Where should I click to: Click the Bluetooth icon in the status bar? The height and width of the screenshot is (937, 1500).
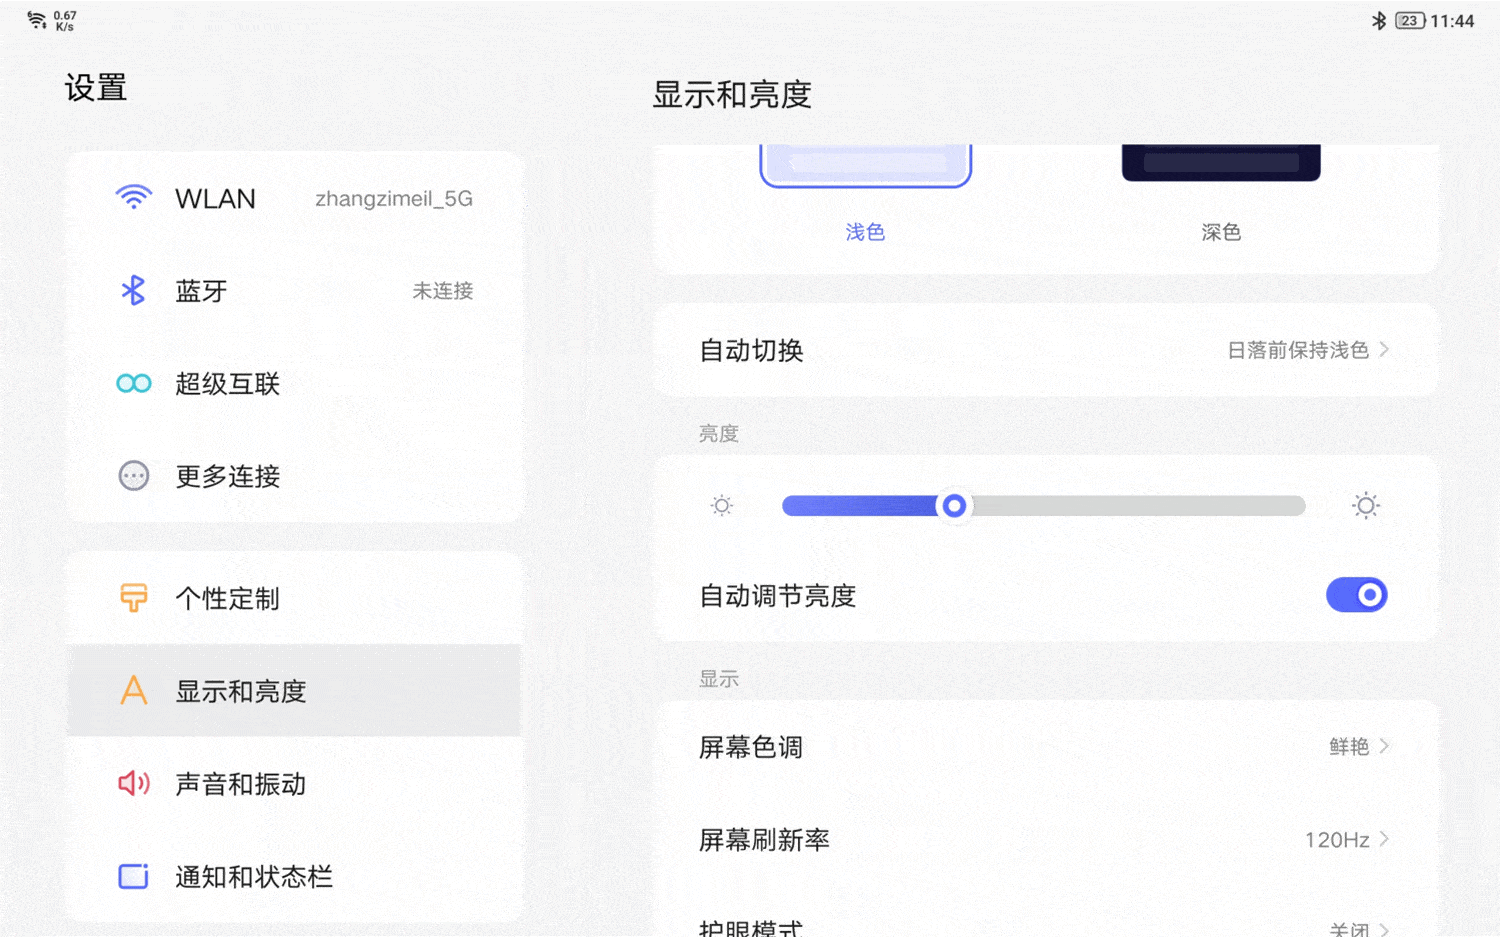(x=1382, y=19)
